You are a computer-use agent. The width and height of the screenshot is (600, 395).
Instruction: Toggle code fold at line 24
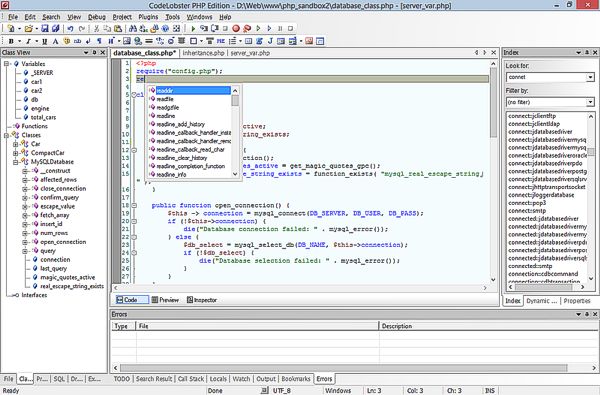134,253
